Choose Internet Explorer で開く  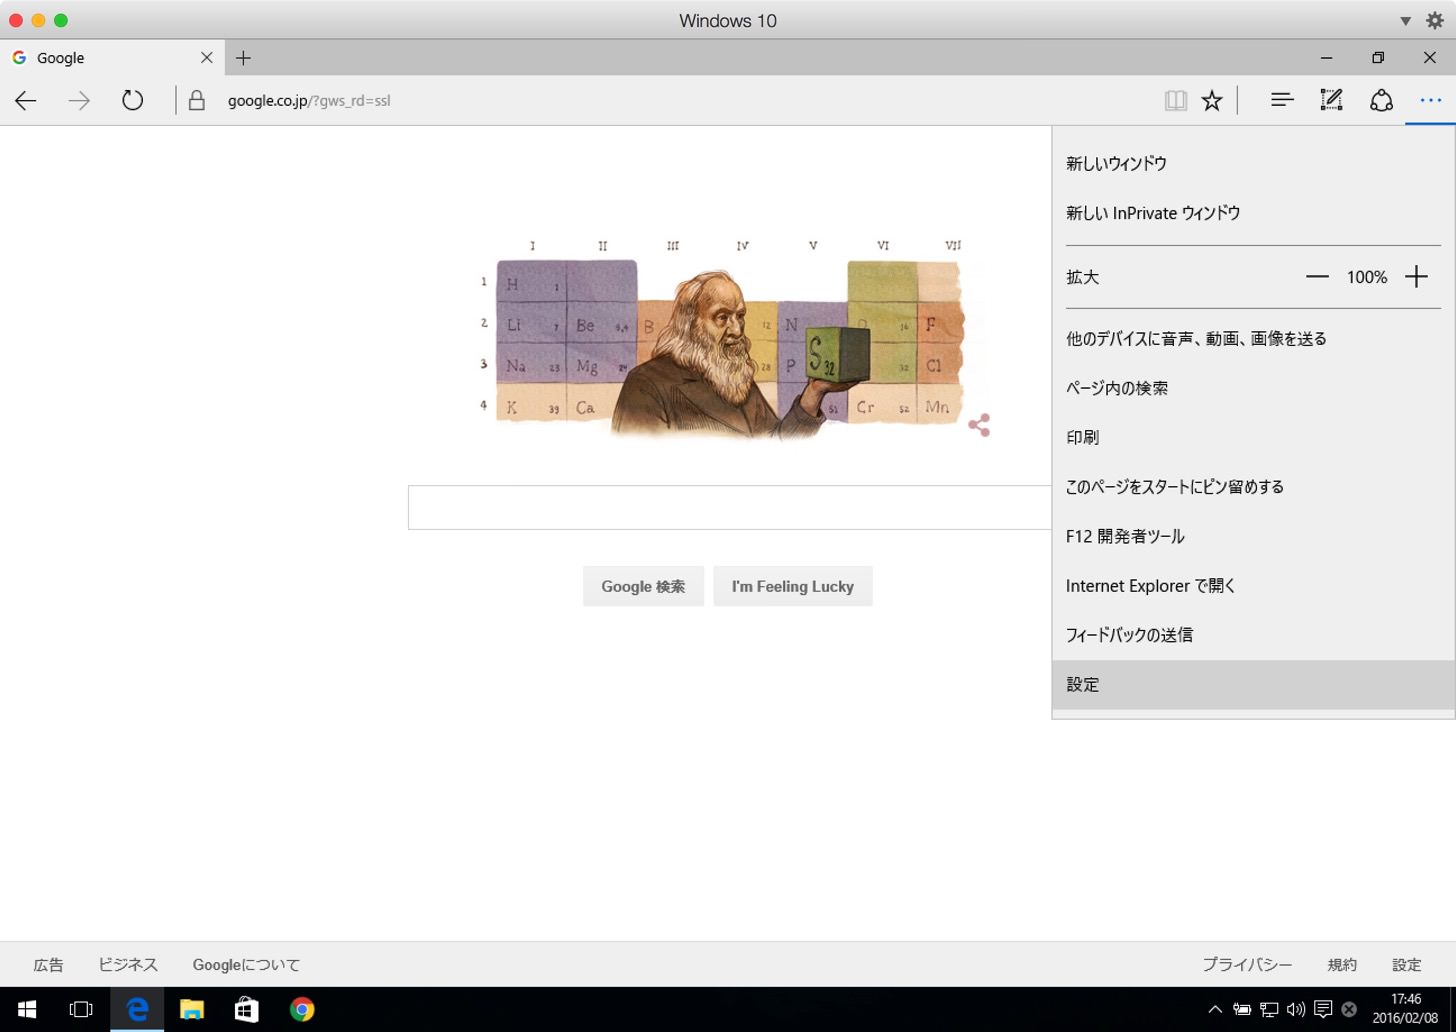point(1252,586)
